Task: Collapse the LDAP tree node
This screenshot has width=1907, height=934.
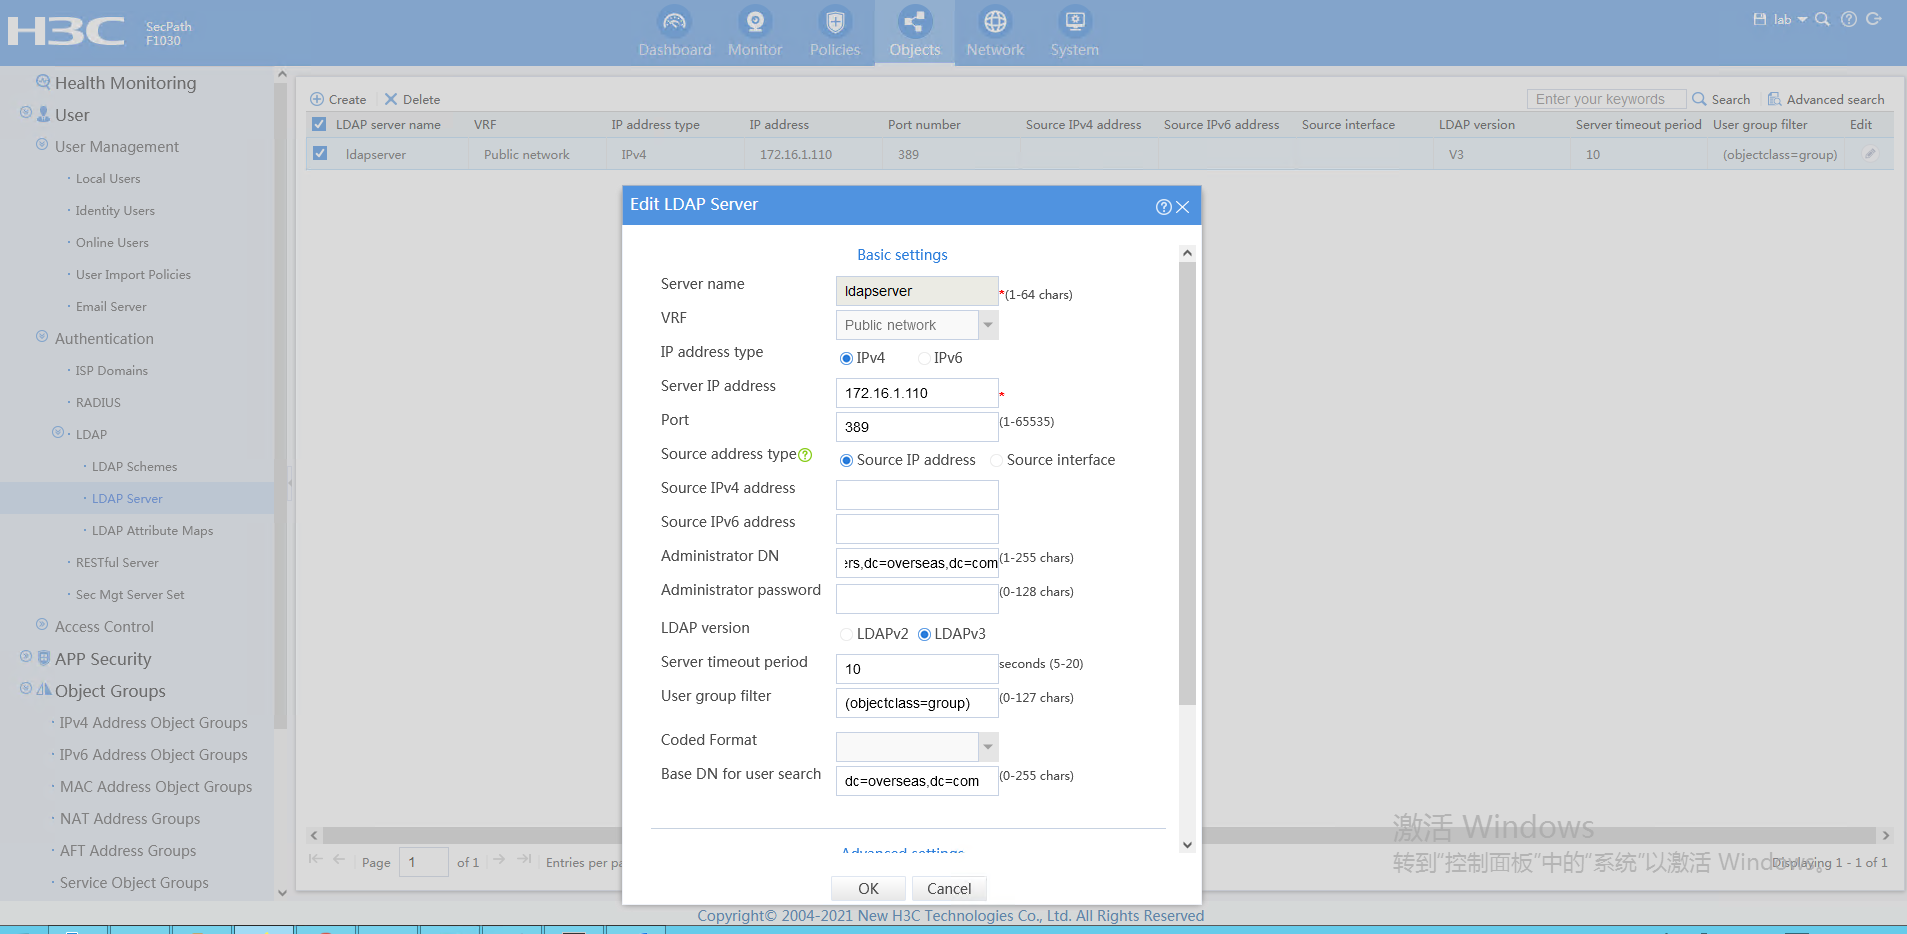Action: (x=58, y=433)
